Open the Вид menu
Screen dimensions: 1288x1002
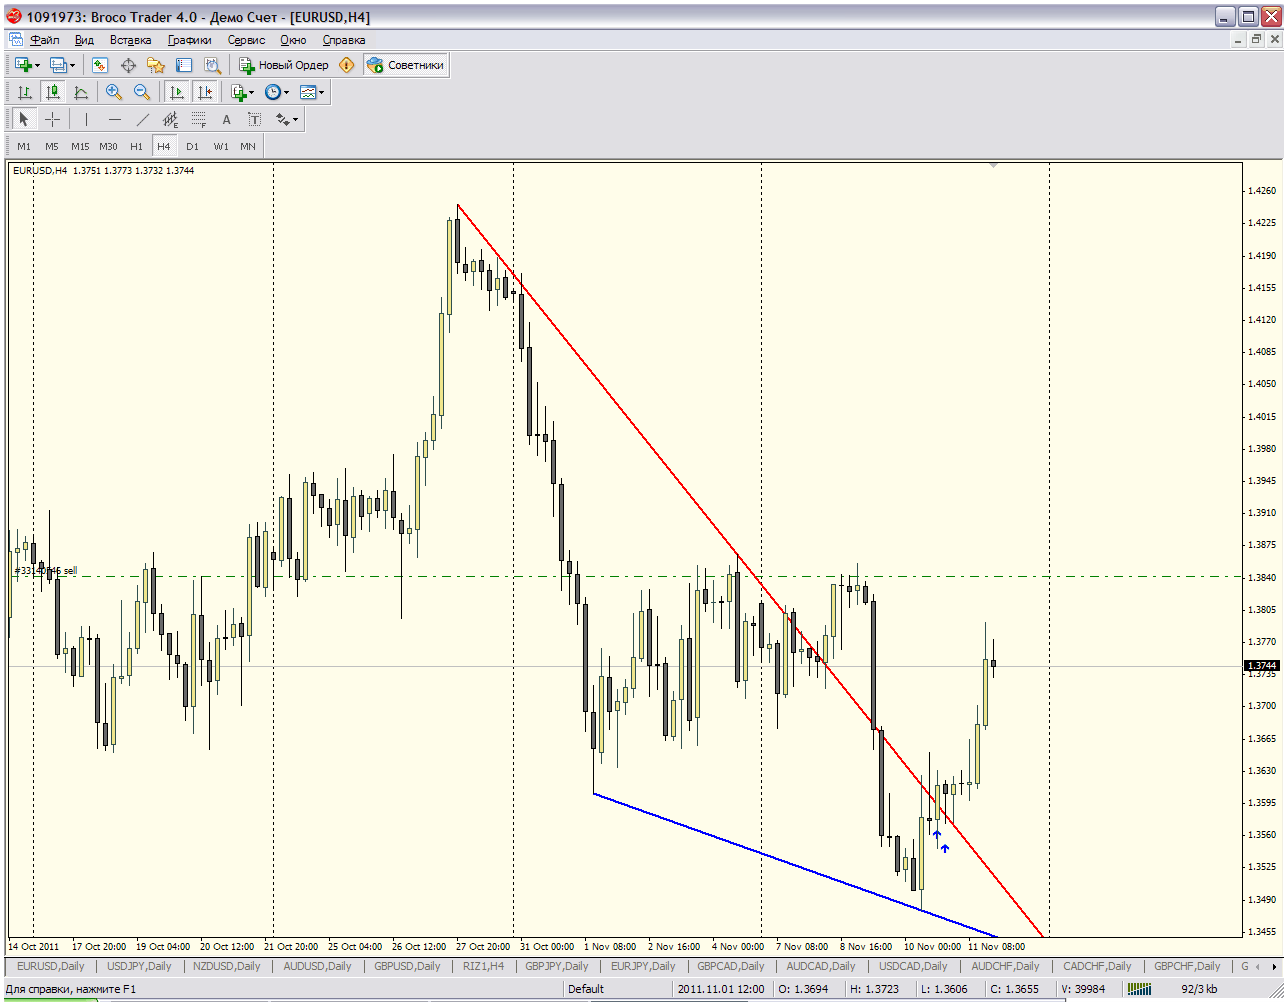[84, 40]
